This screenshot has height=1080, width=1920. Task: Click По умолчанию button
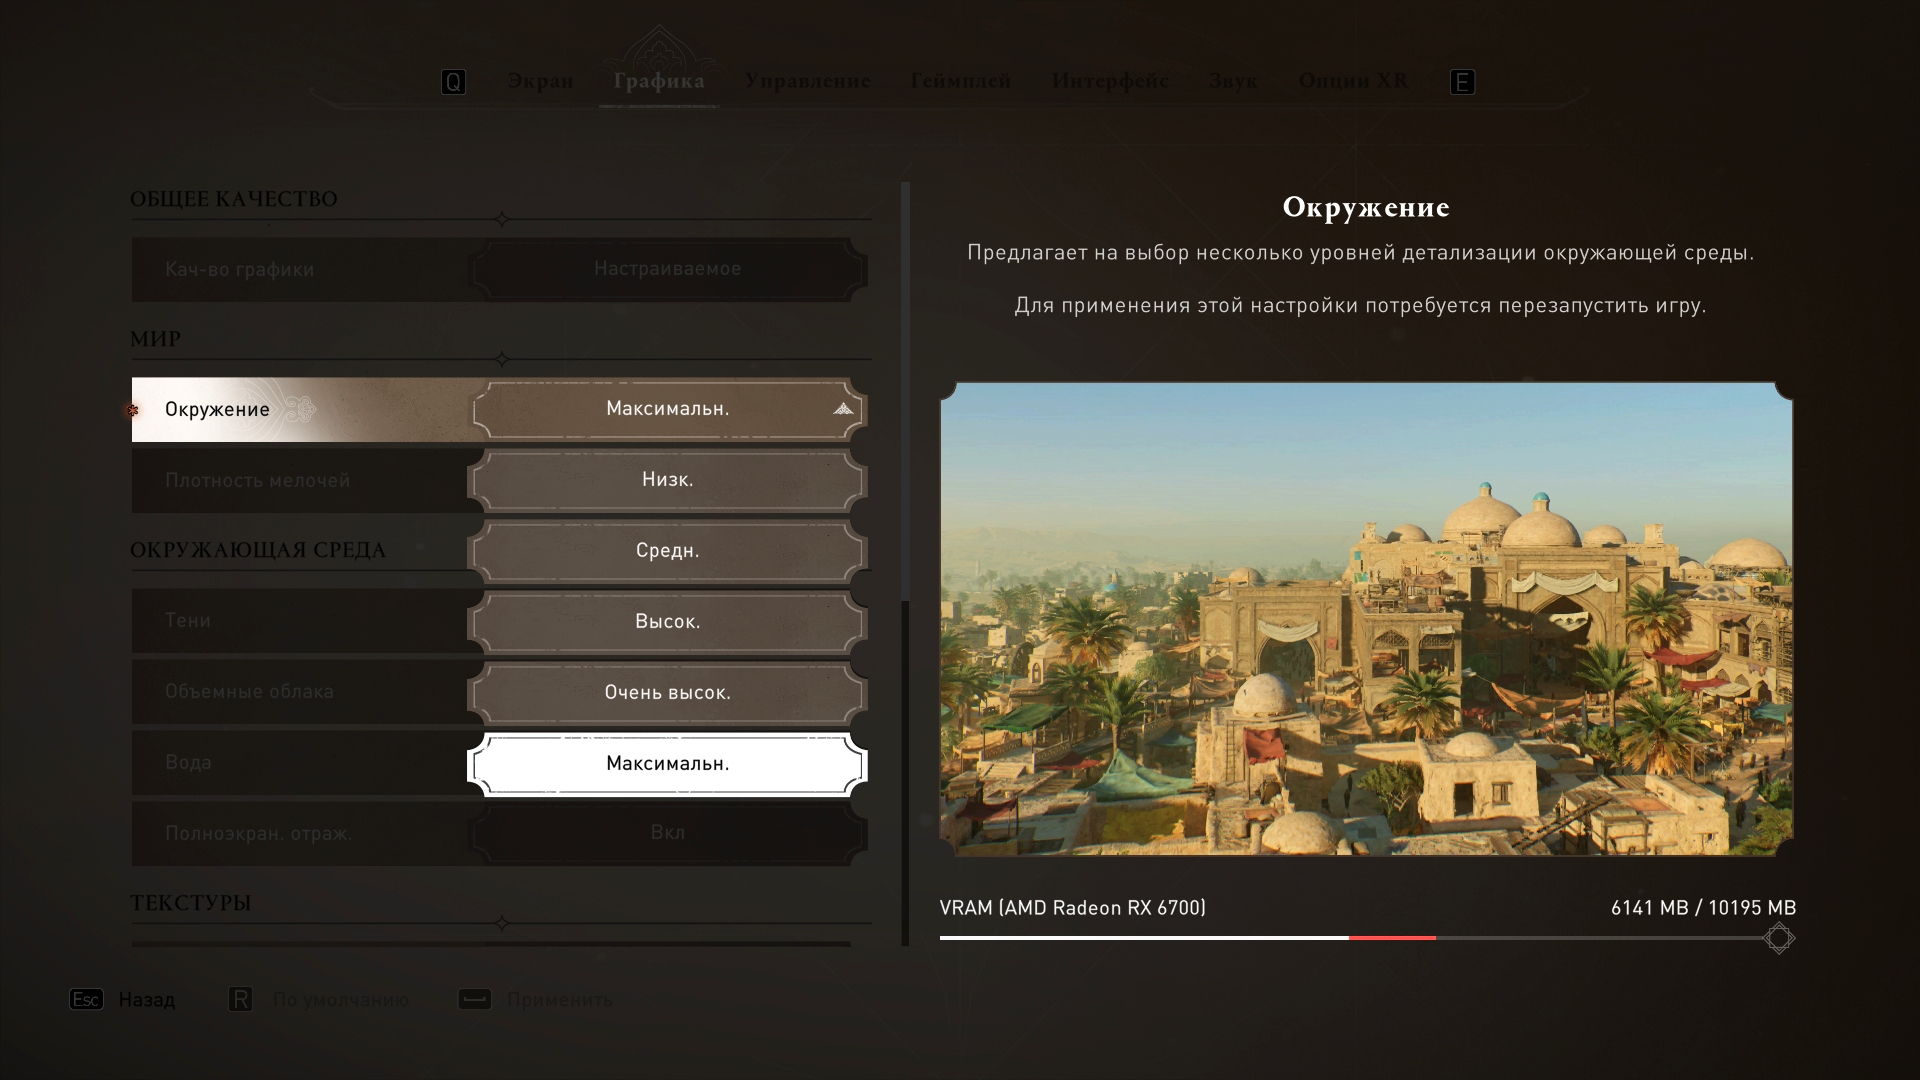pos(341,999)
